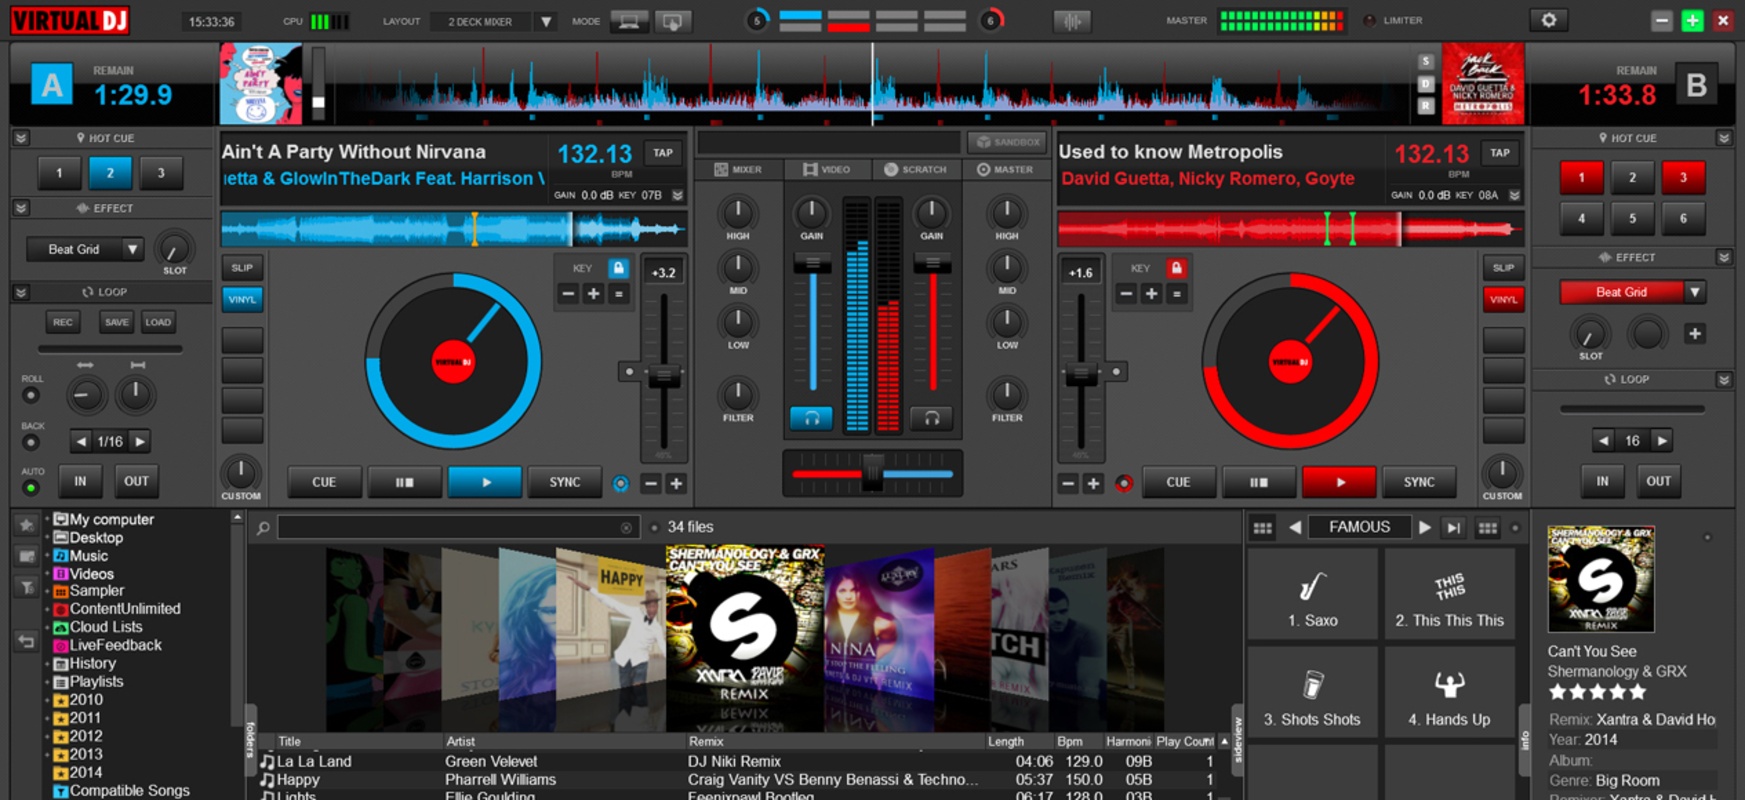Screen dimensions: 1745x800
Task: Toggle headphone cue on the left deck
Action: coord(811,418)
